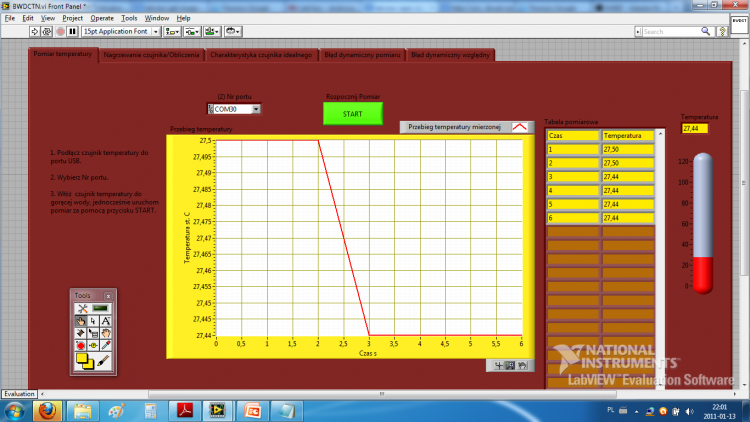750x422 pixels.
Task: Open the Edit menu
Action: coord(28,18)
